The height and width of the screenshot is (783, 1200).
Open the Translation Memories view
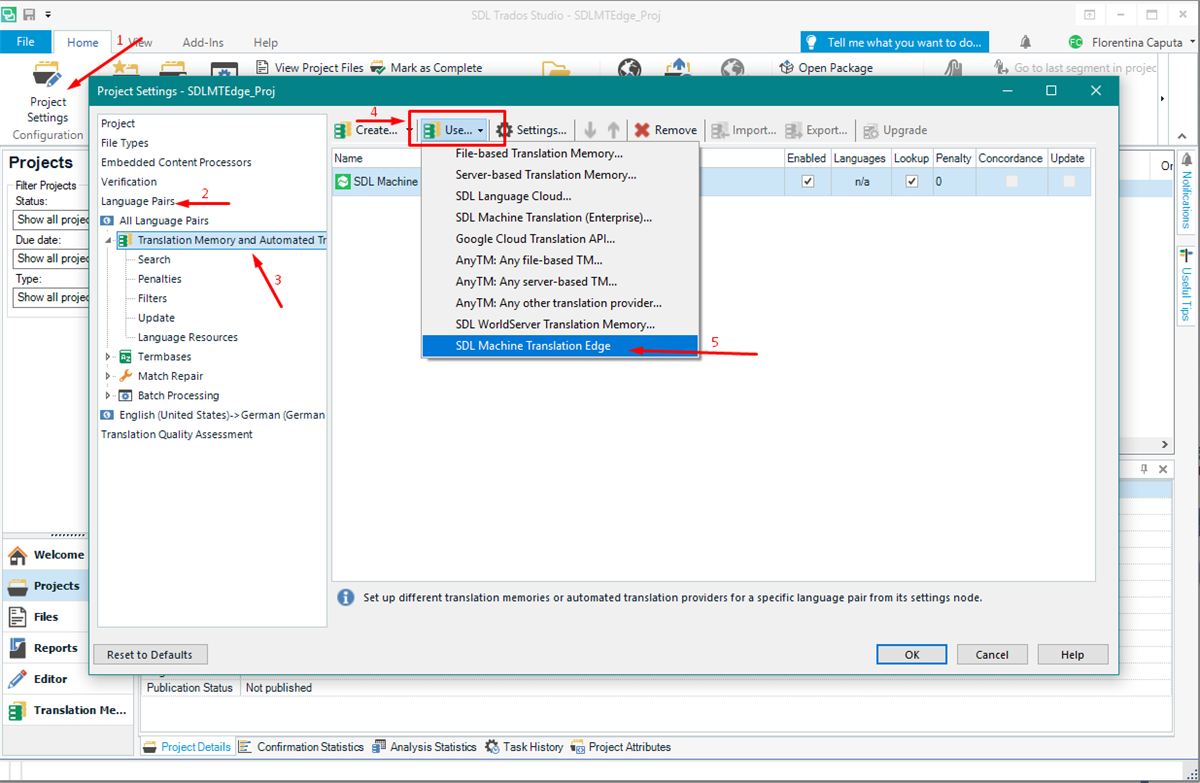tap(67, 710)
